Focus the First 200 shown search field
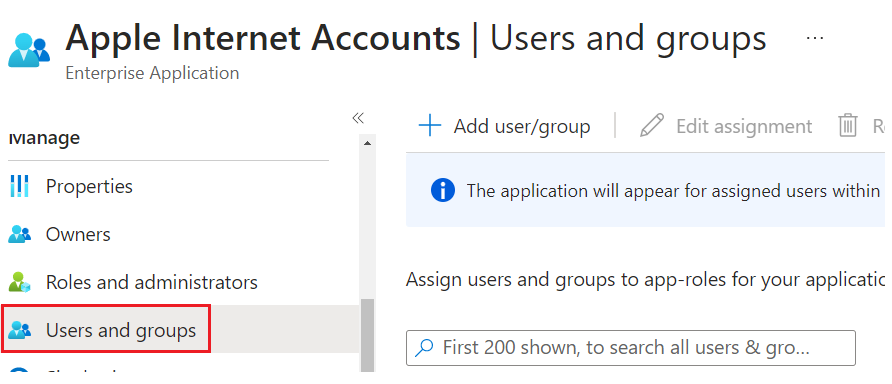 [x=631, y=348]
